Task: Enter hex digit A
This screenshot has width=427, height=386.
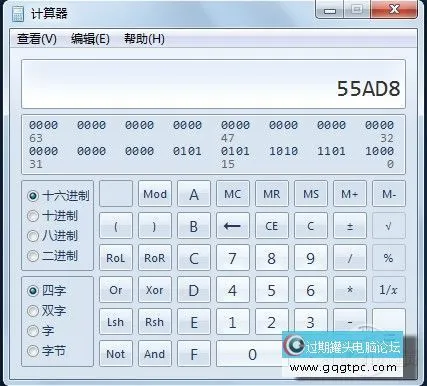Action: point(194,194)
